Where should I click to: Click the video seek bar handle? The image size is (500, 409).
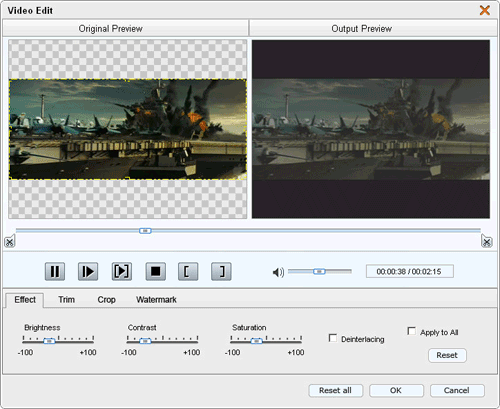145,231
